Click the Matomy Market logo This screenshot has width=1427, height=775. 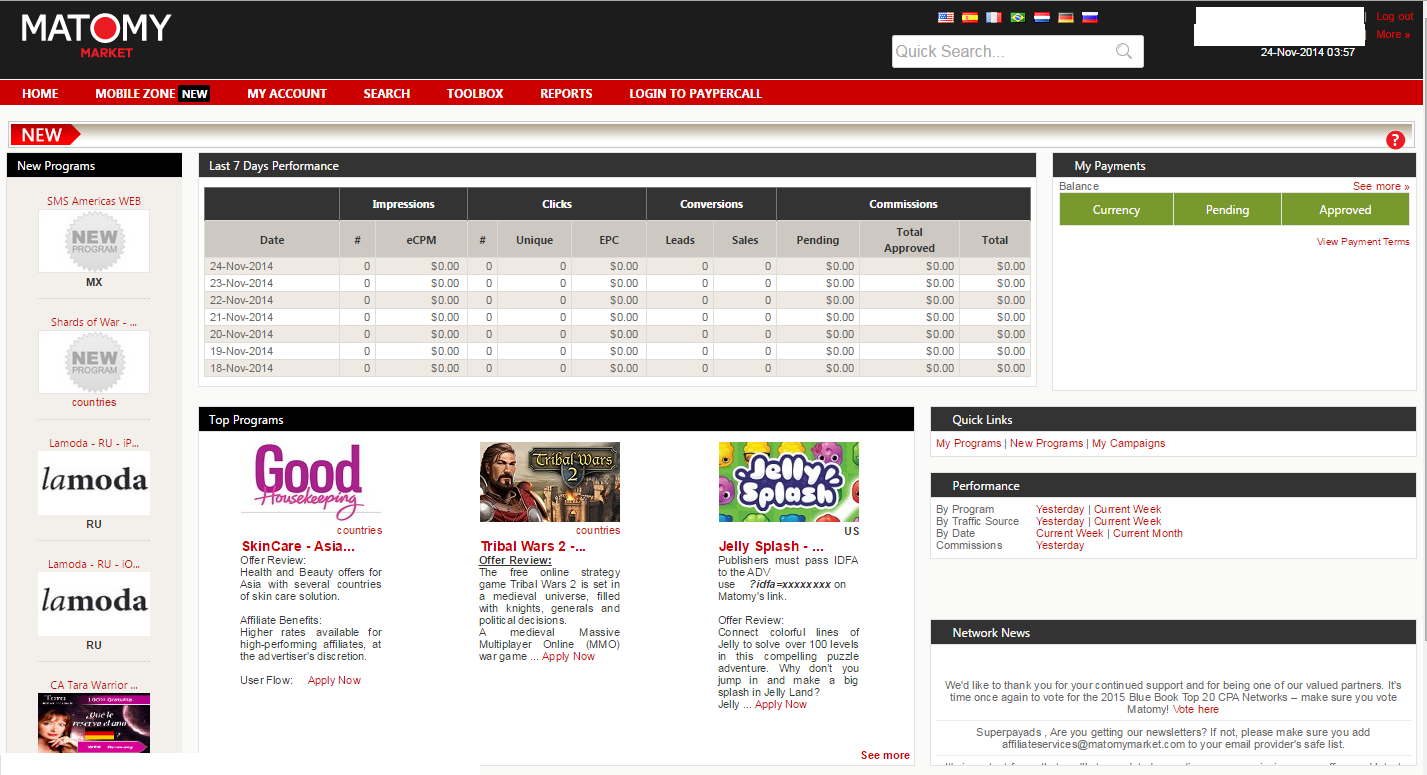tap(96, 35)
